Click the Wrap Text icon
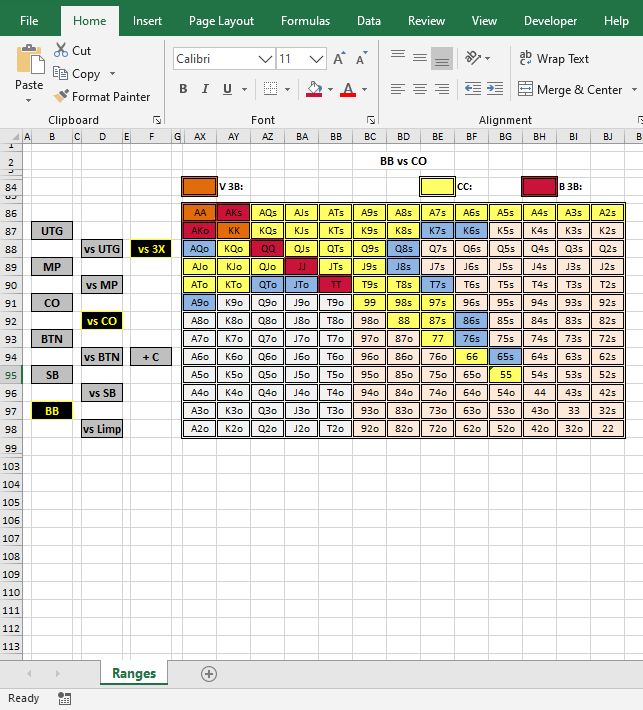The height and width of the screenshot is (710, 643). click(x=525, y=58)
